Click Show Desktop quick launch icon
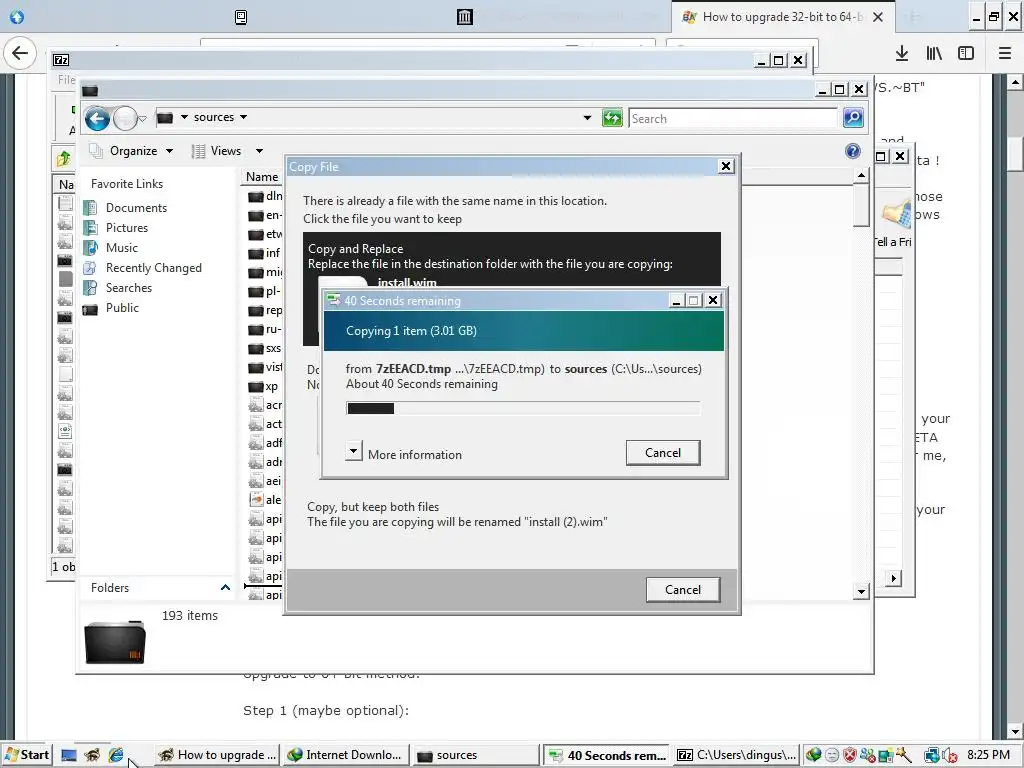This screenshot has height=768, width=1024. click(69, 755)
